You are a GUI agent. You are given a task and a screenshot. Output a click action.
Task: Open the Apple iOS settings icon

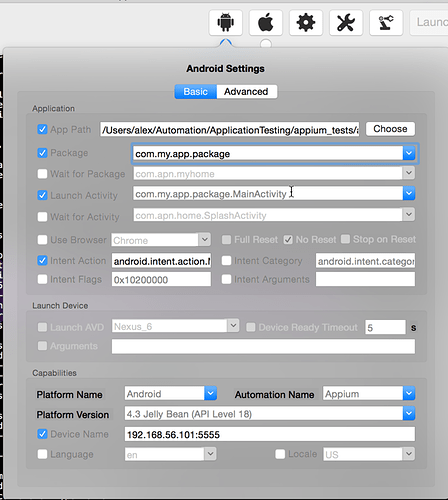pyautogui.click(x=266, y=23)
